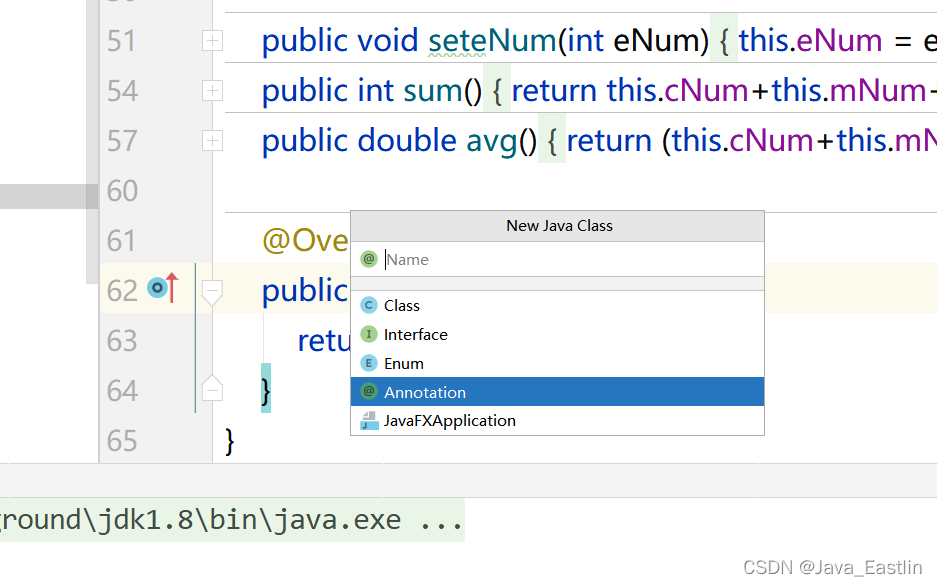The image size is (937, 586).
Task: Select Interface in the list
Action: (x=557, y=335)
